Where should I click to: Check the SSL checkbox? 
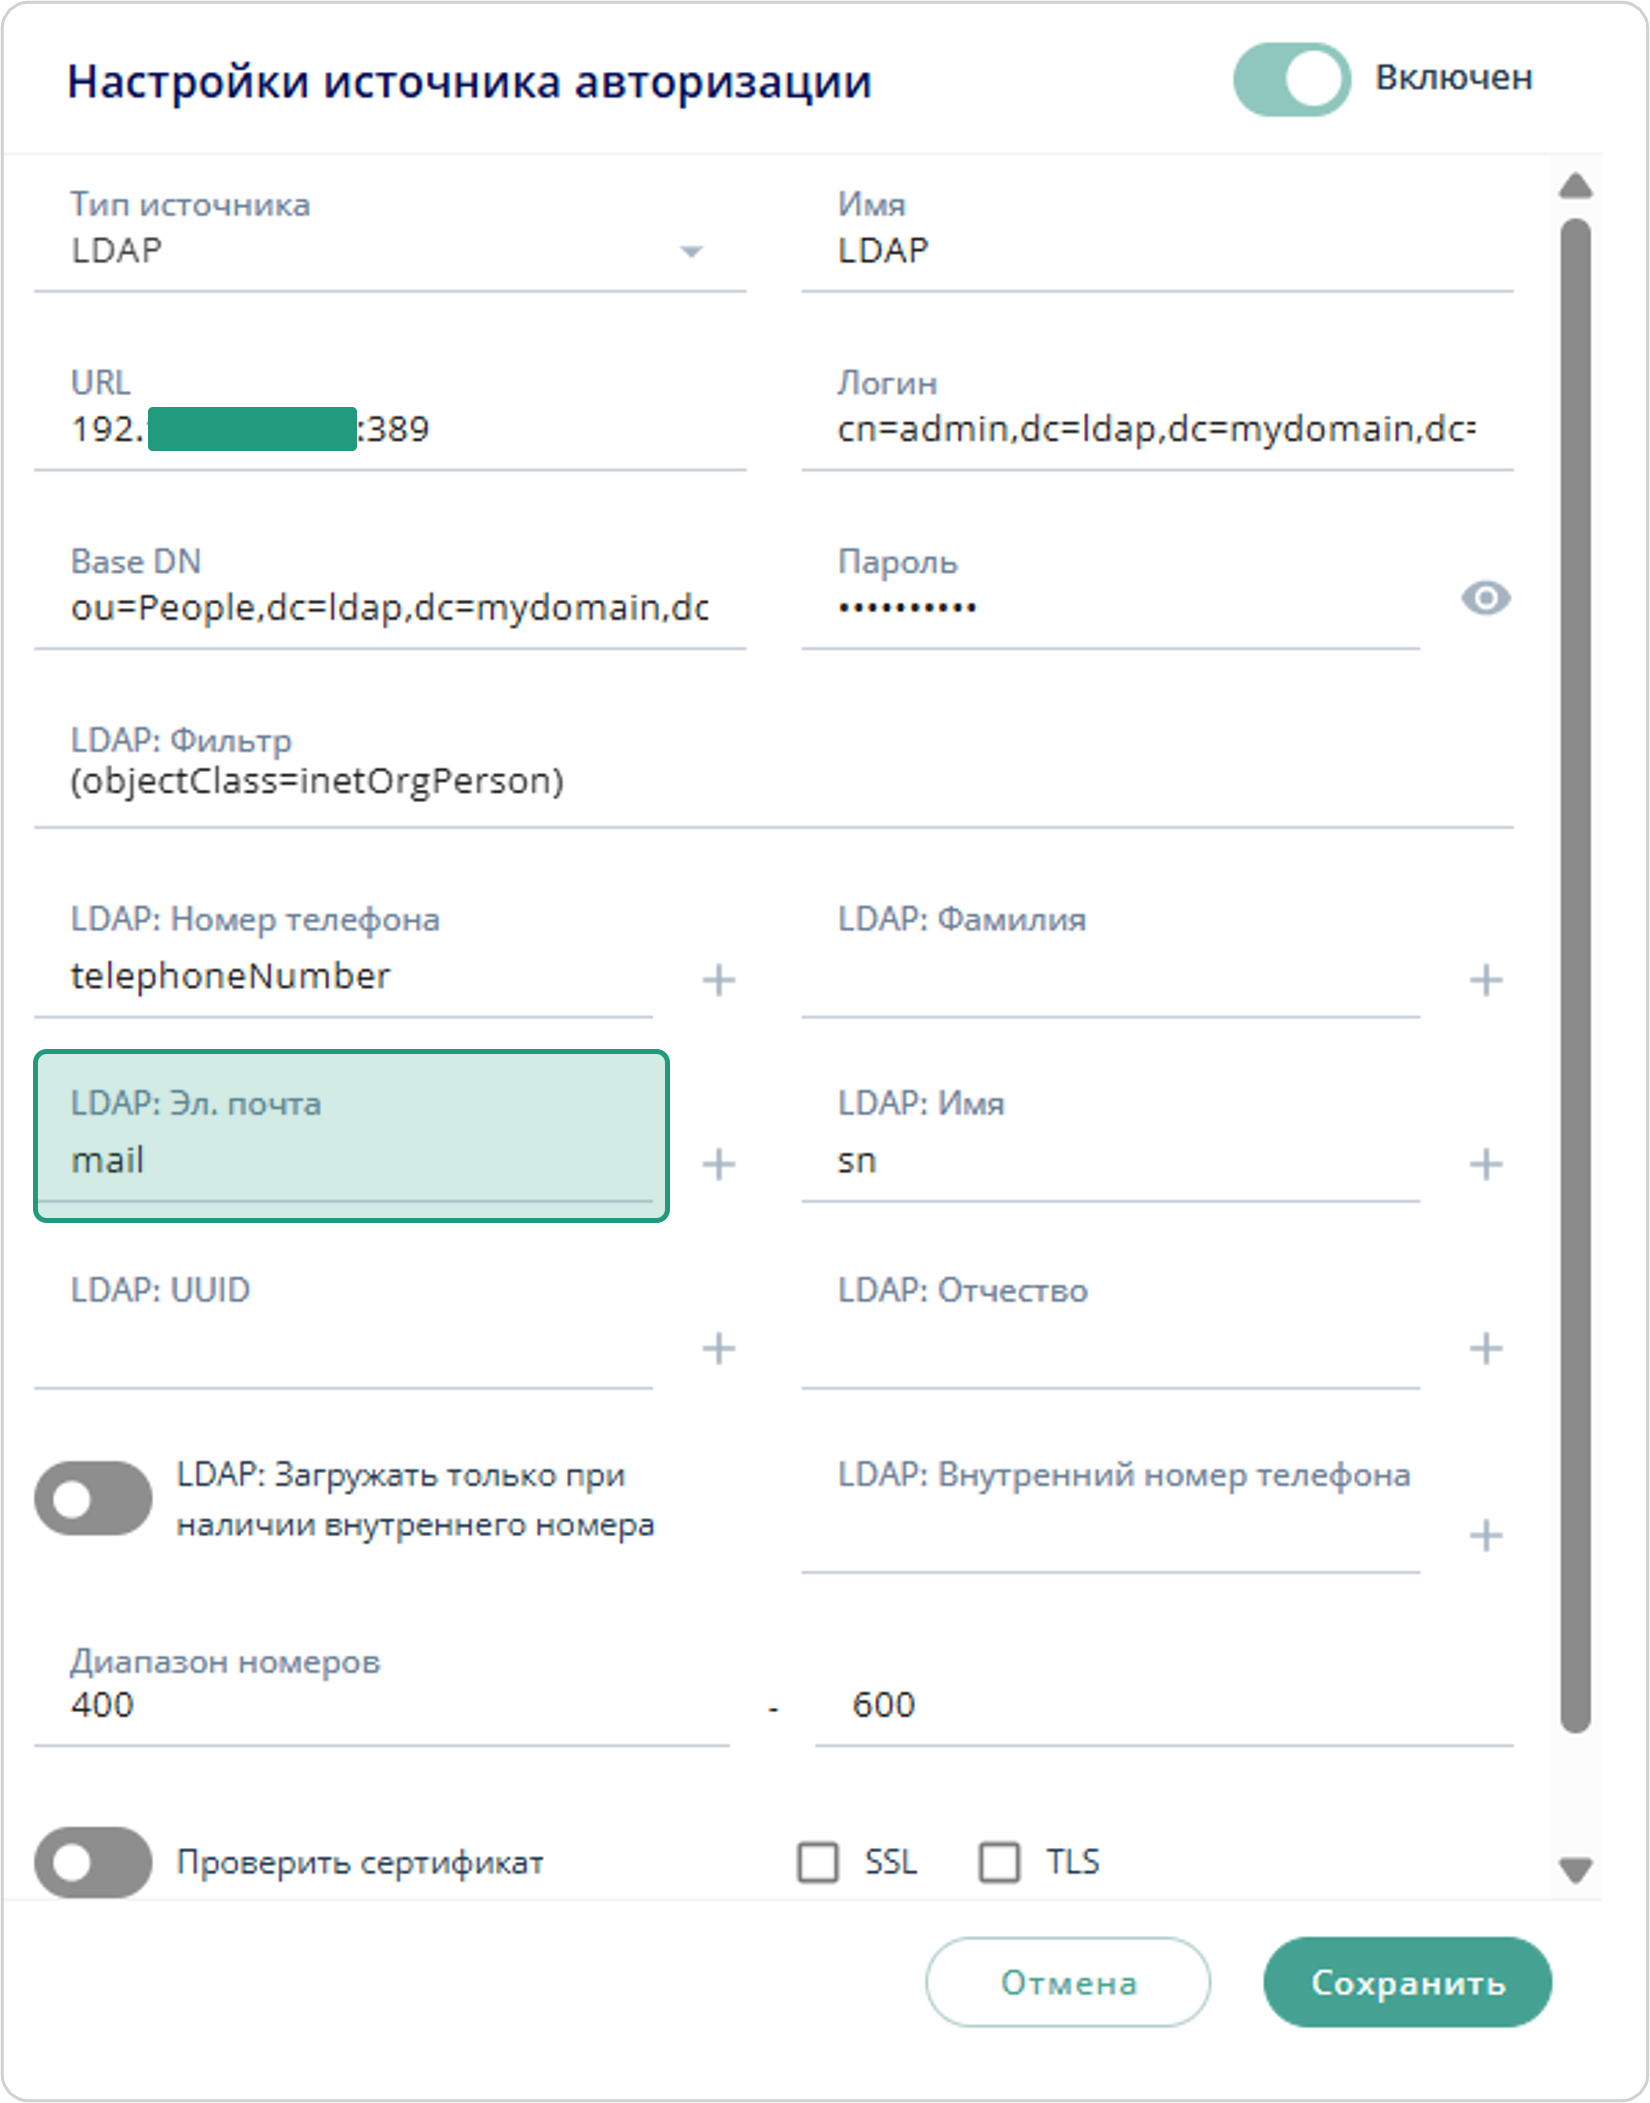[x=818, y=1860]
